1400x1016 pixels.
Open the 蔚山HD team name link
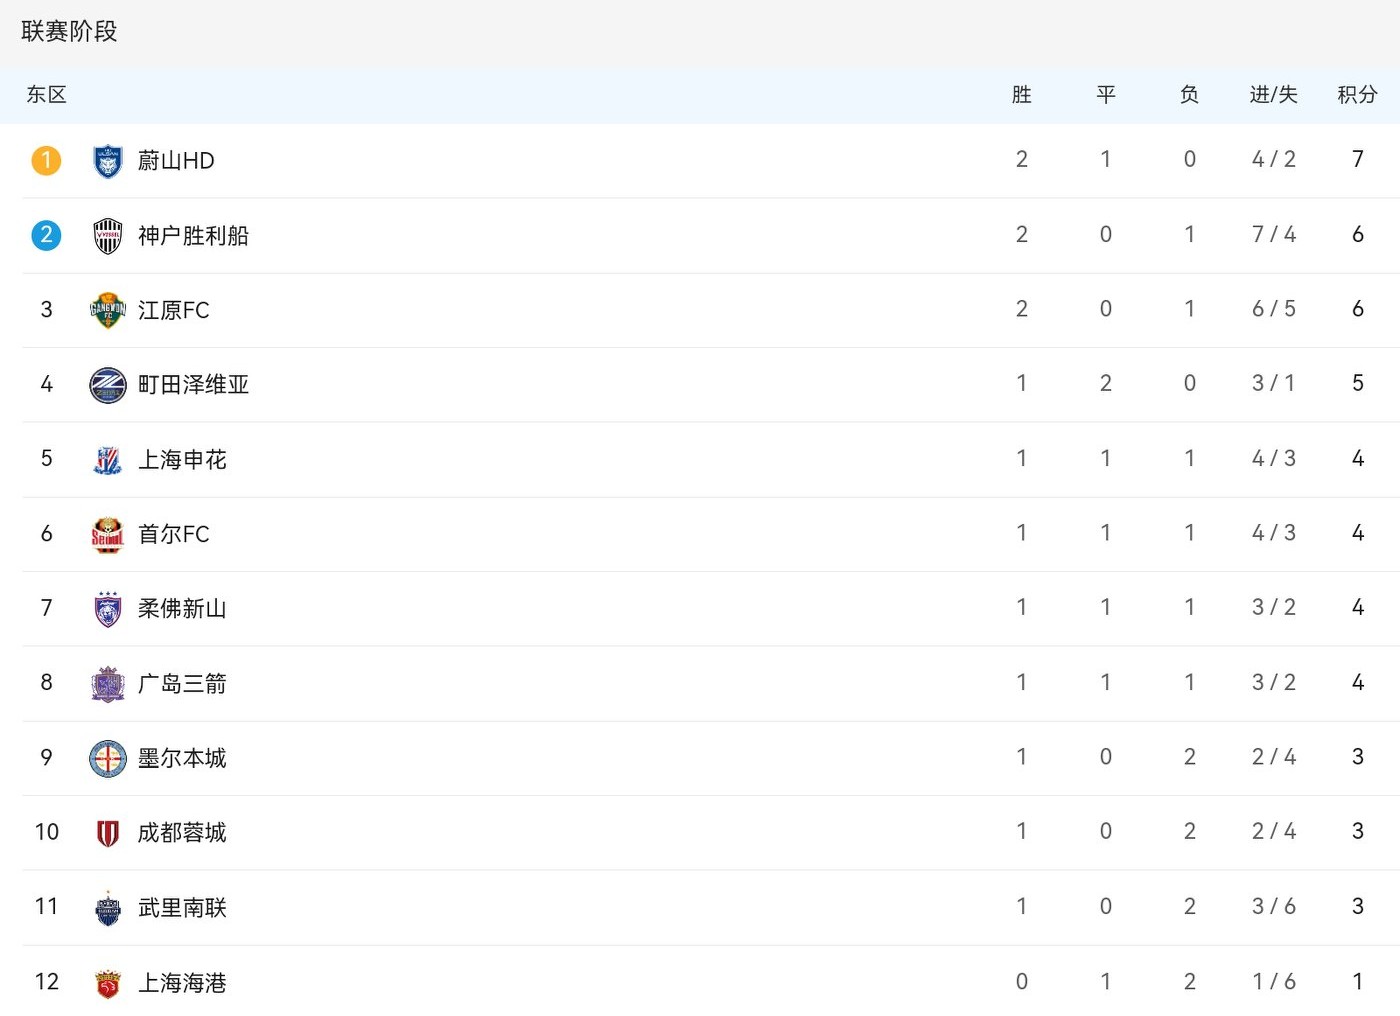click(176, 161)
